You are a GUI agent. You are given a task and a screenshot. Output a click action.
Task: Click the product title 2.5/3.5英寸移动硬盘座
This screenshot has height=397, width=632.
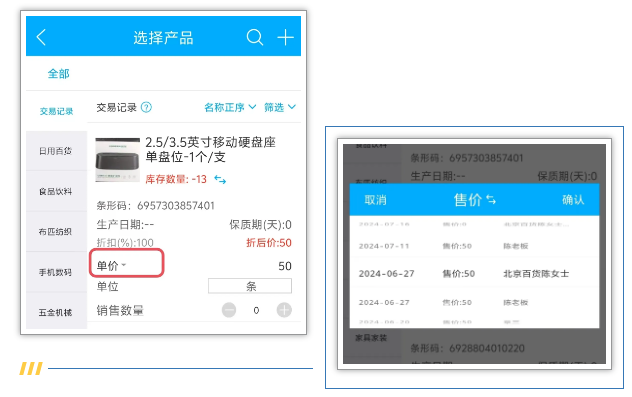point(210,150)
